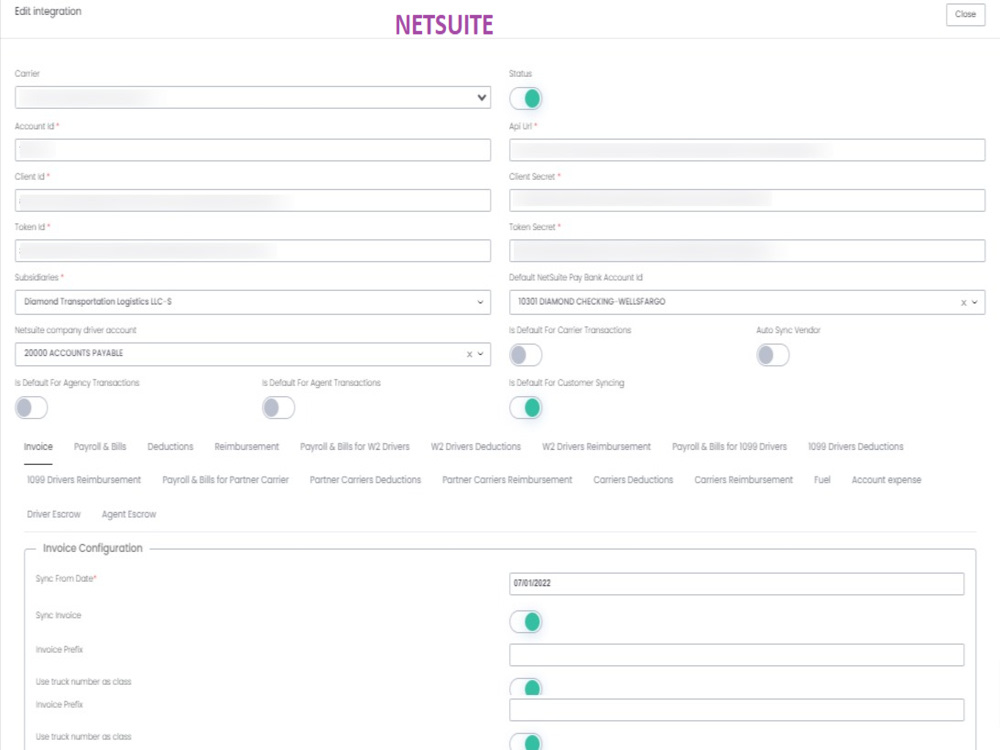1000x750 pixels.
Task: Click the Token Secret field
Action: (747, 251)
